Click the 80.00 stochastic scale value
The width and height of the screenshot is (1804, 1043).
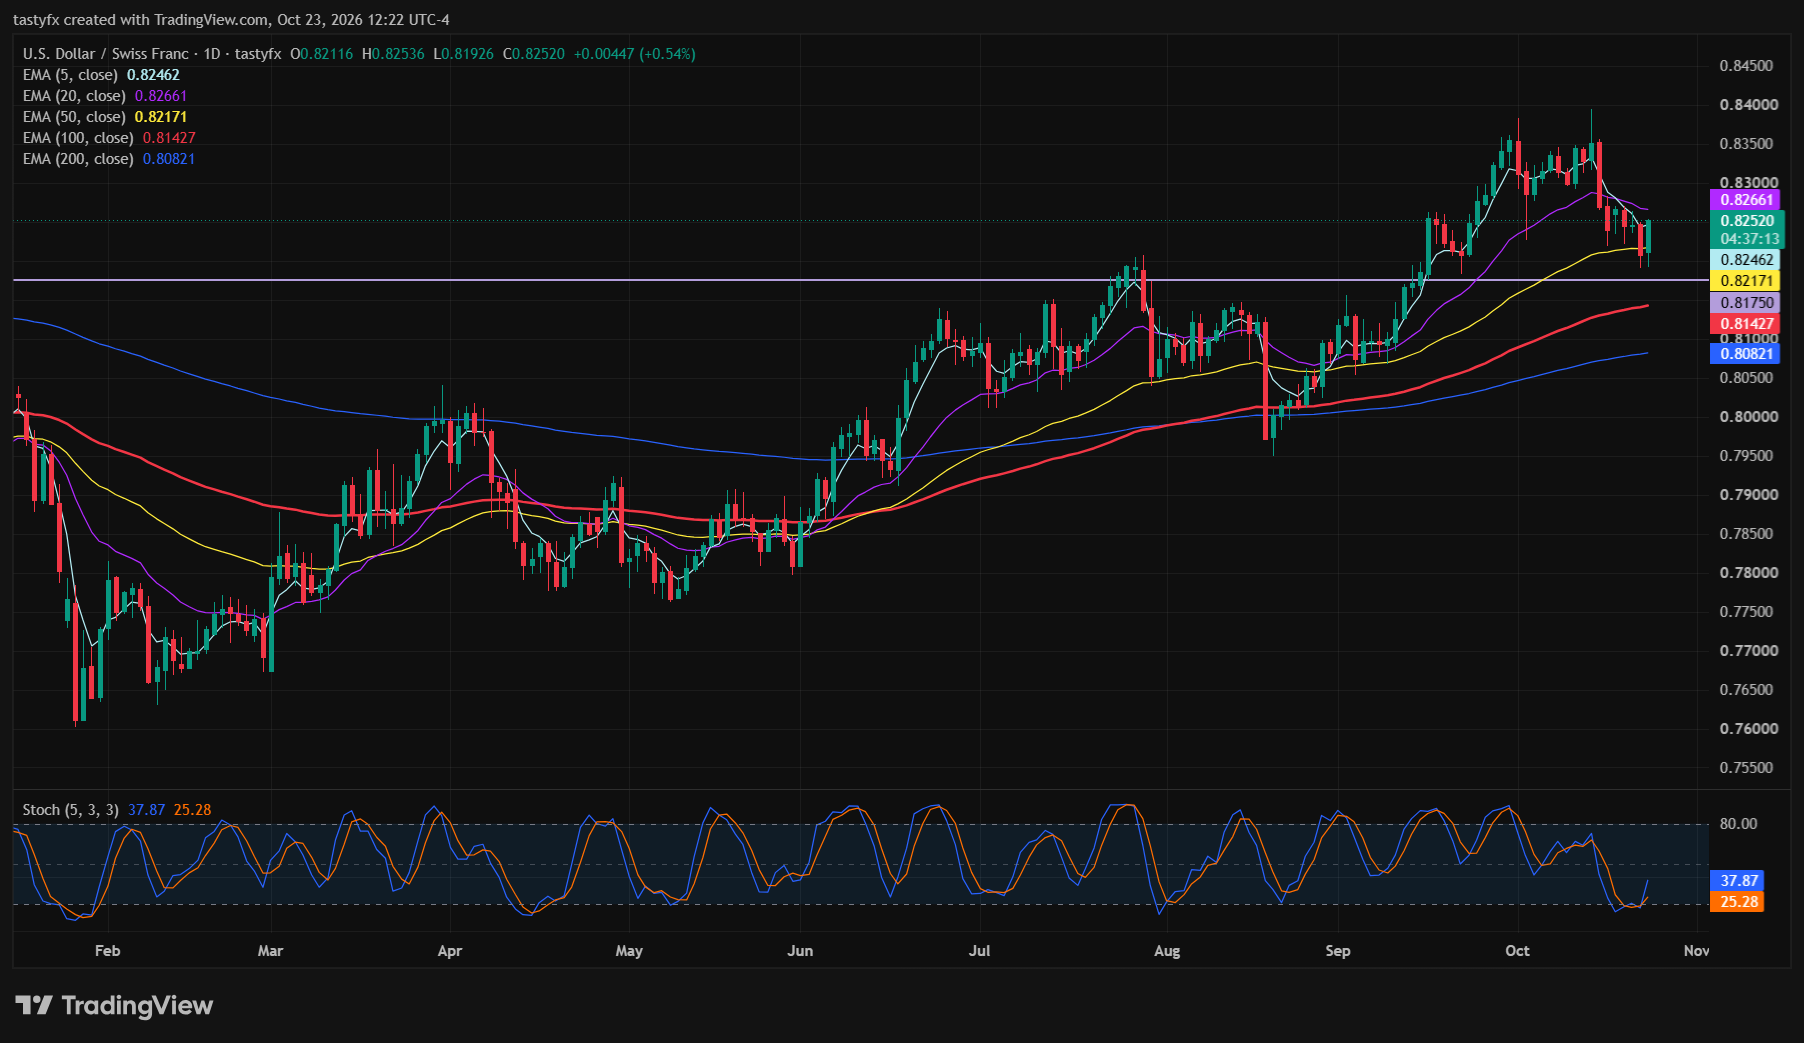click(x=1738, y=824)
